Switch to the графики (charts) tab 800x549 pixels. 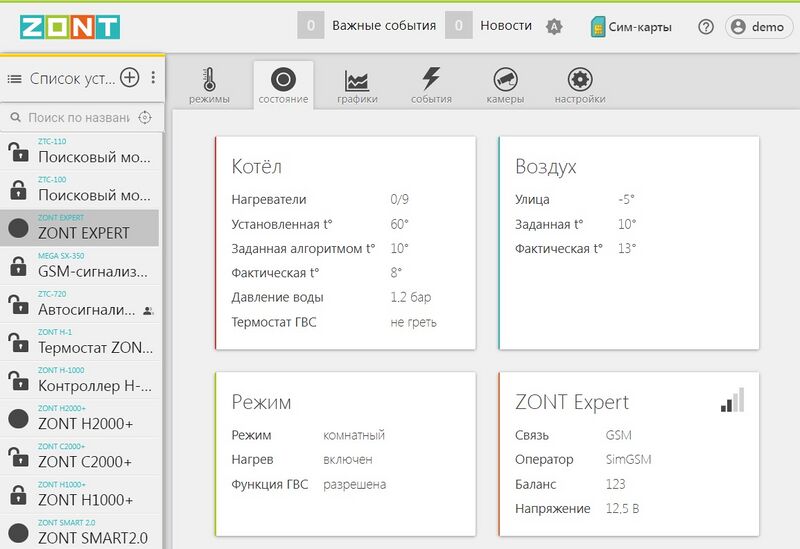pos(356,86)
